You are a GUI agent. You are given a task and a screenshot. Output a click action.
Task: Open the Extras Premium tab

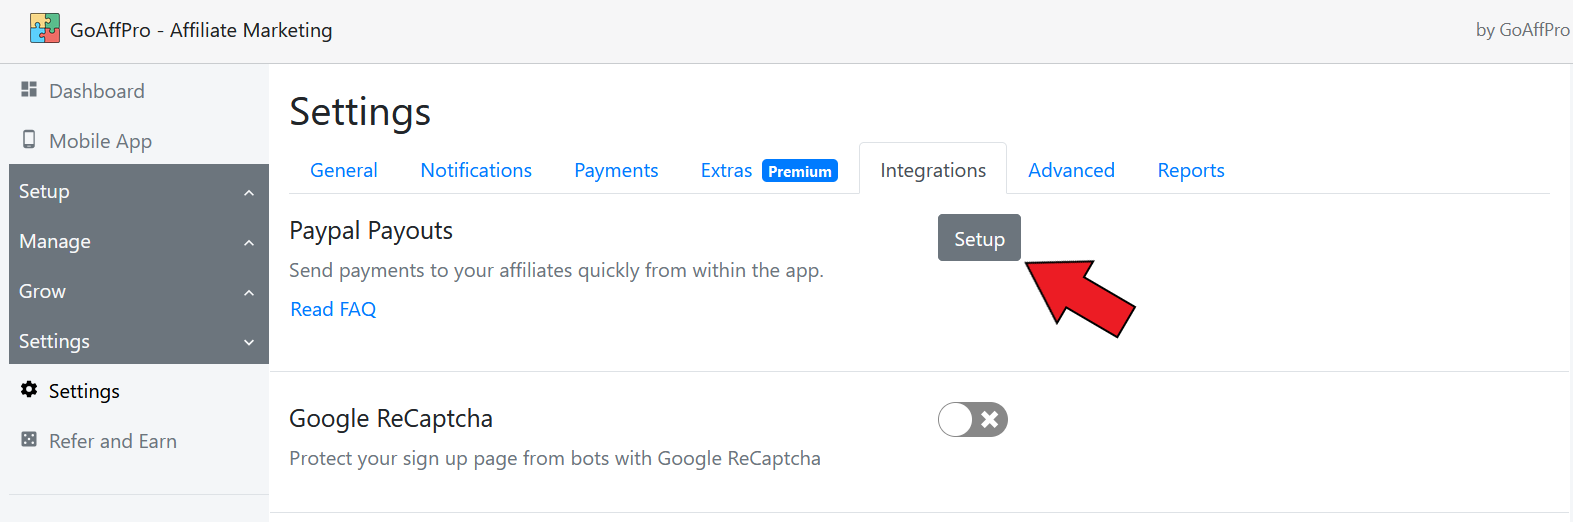click(x=727, y=170)
